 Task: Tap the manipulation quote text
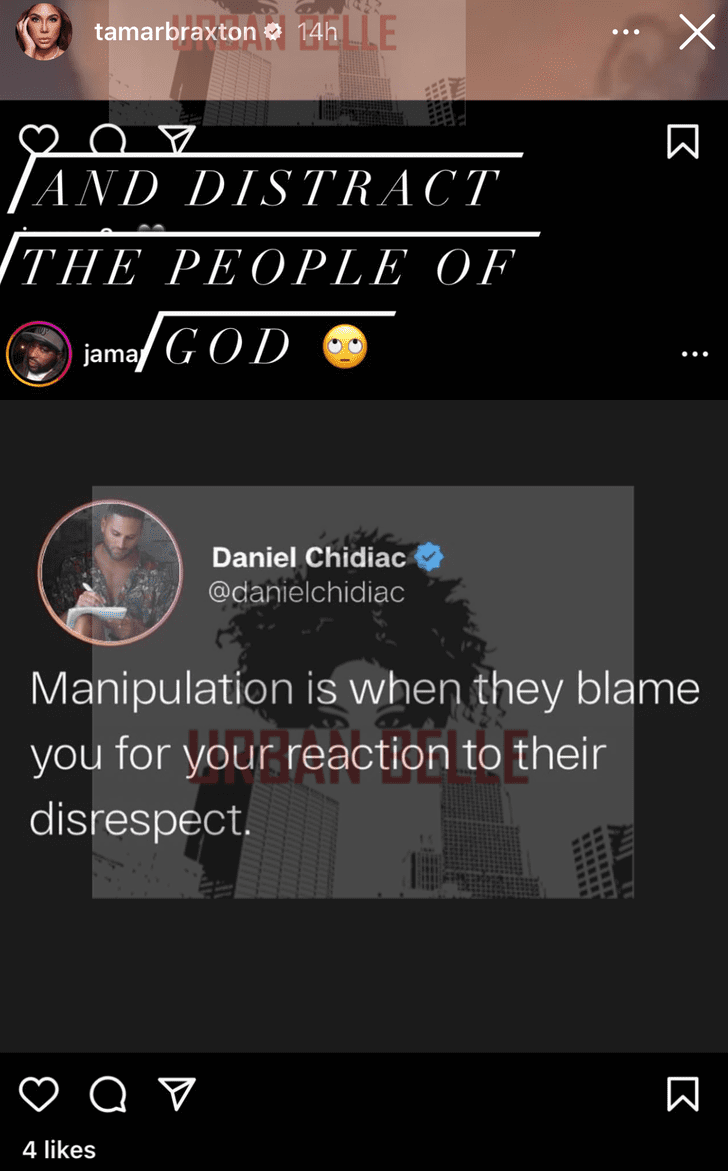pyautogui.click(x=364, y=754)
